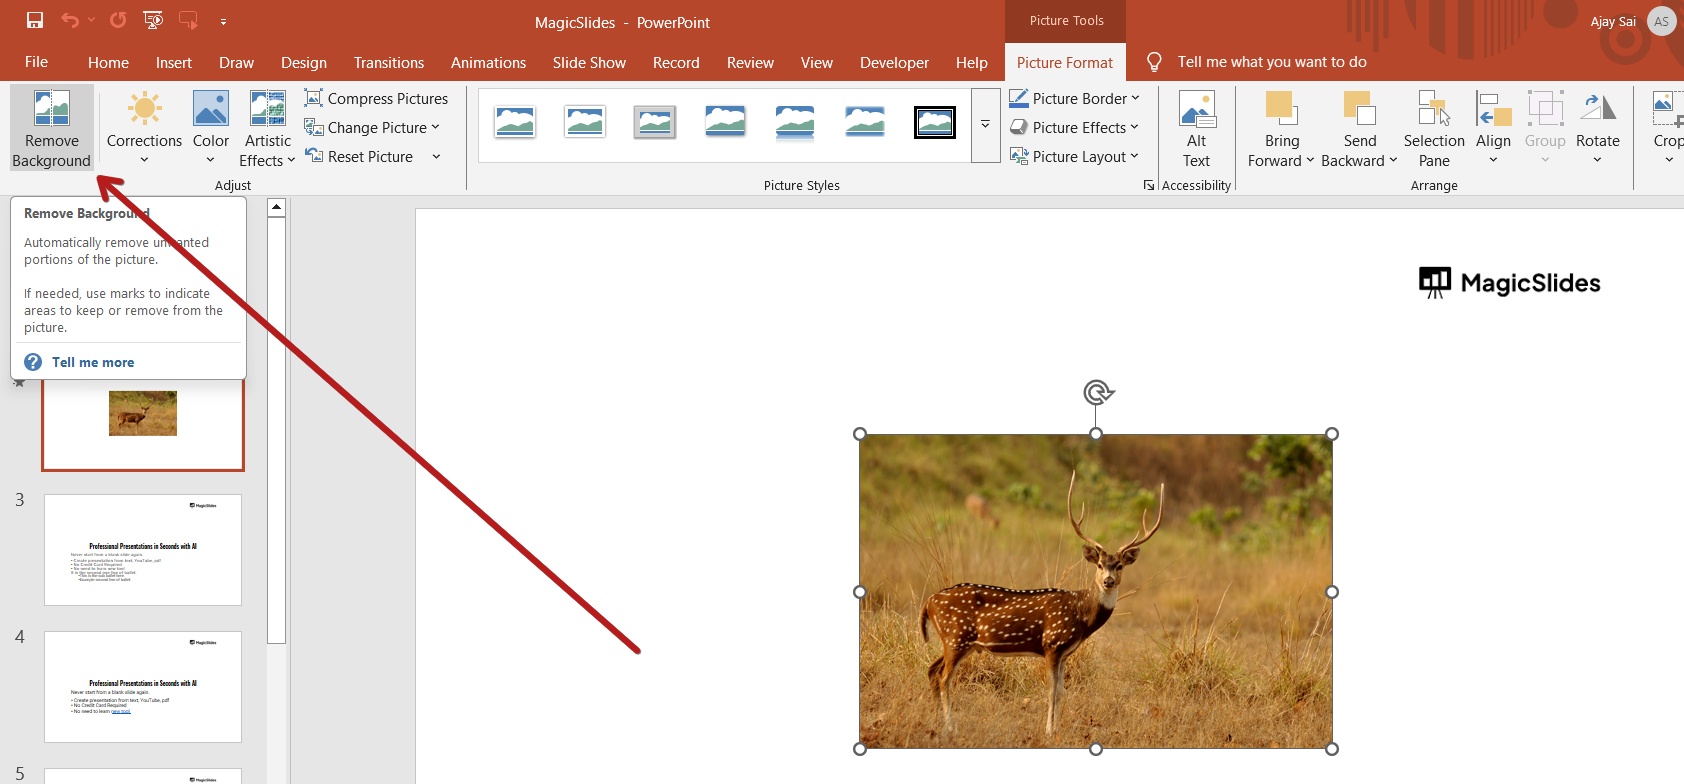Apply the second picture style in gallery
This screenshot has width=1684, height=784.
pyautogui.click(x=585, y=123)
